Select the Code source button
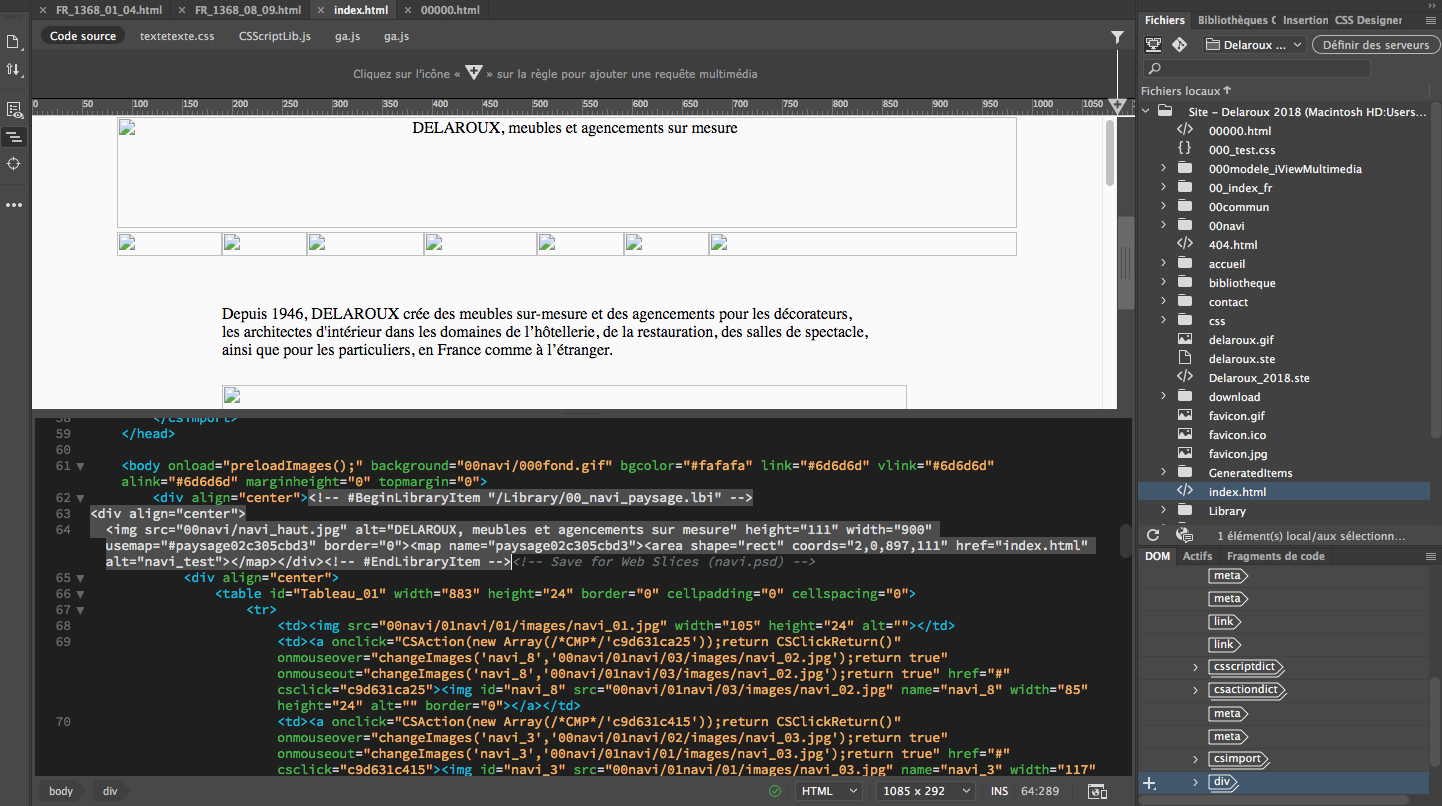 (x=83, y=36)
